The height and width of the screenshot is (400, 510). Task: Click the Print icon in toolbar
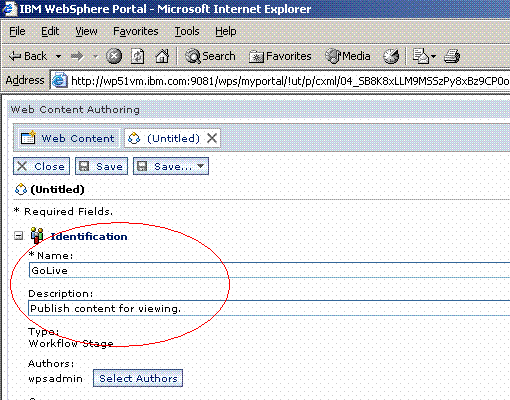pos(452,56)
